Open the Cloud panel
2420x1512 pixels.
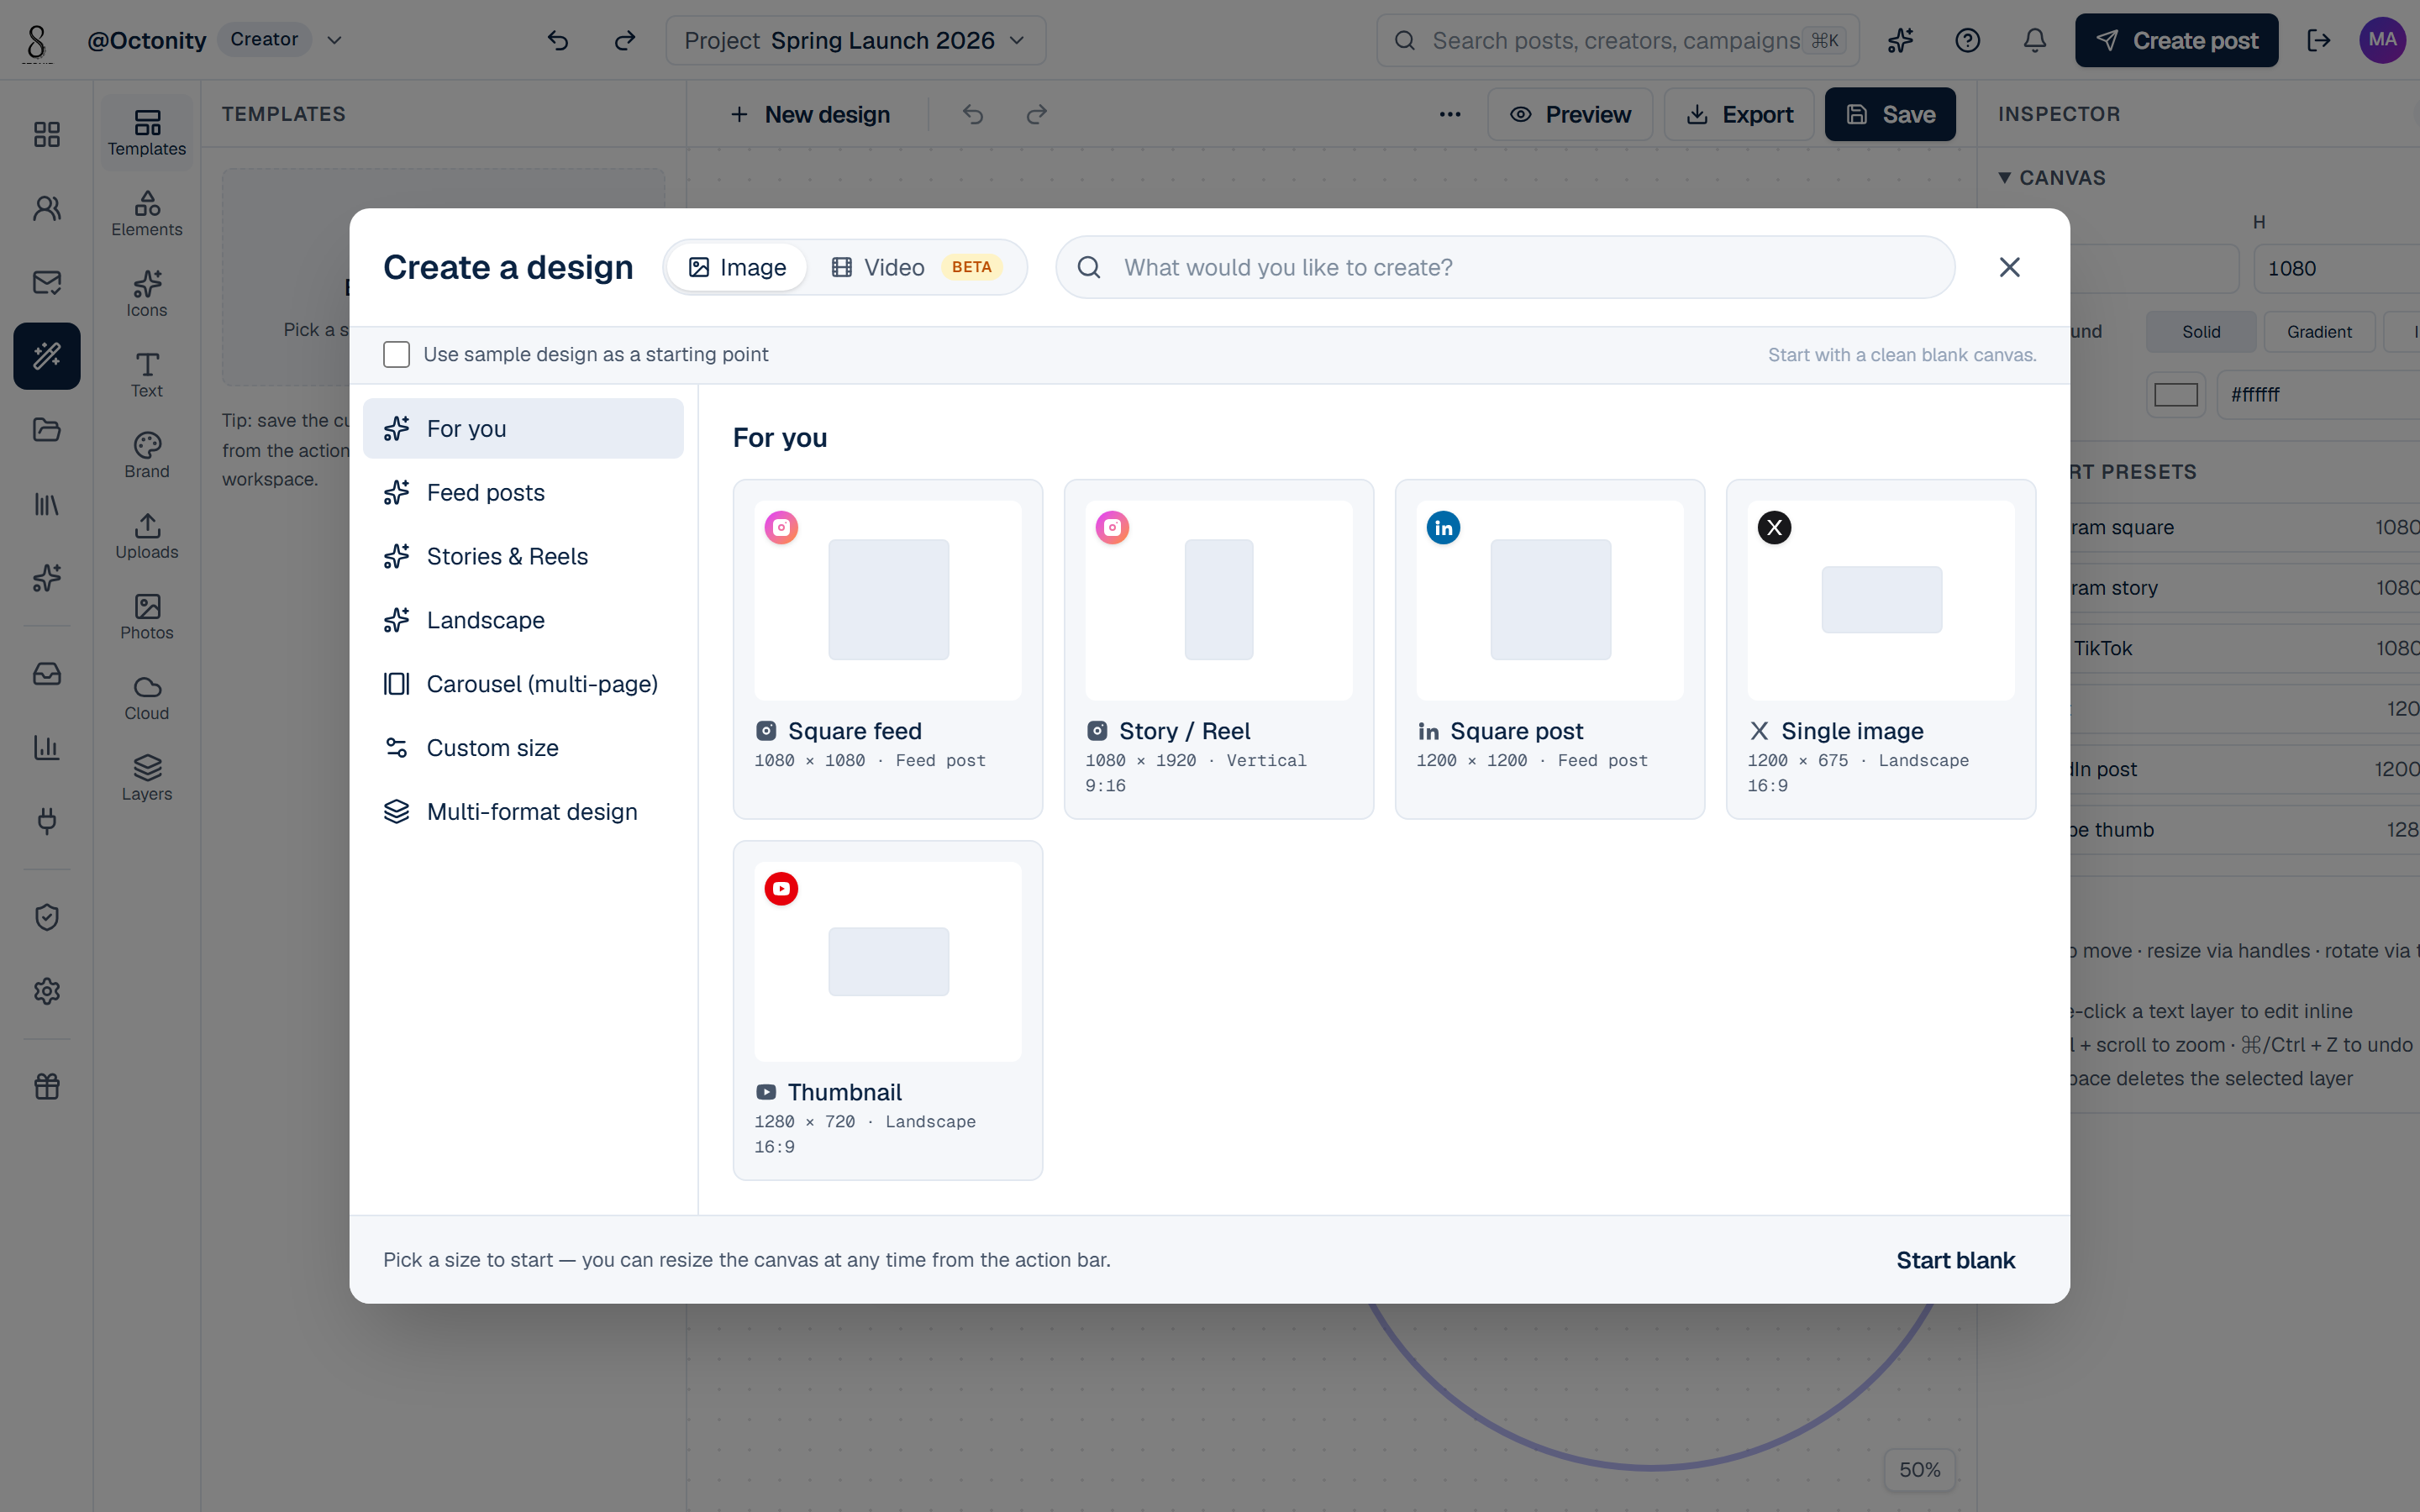tap(147, 697)
